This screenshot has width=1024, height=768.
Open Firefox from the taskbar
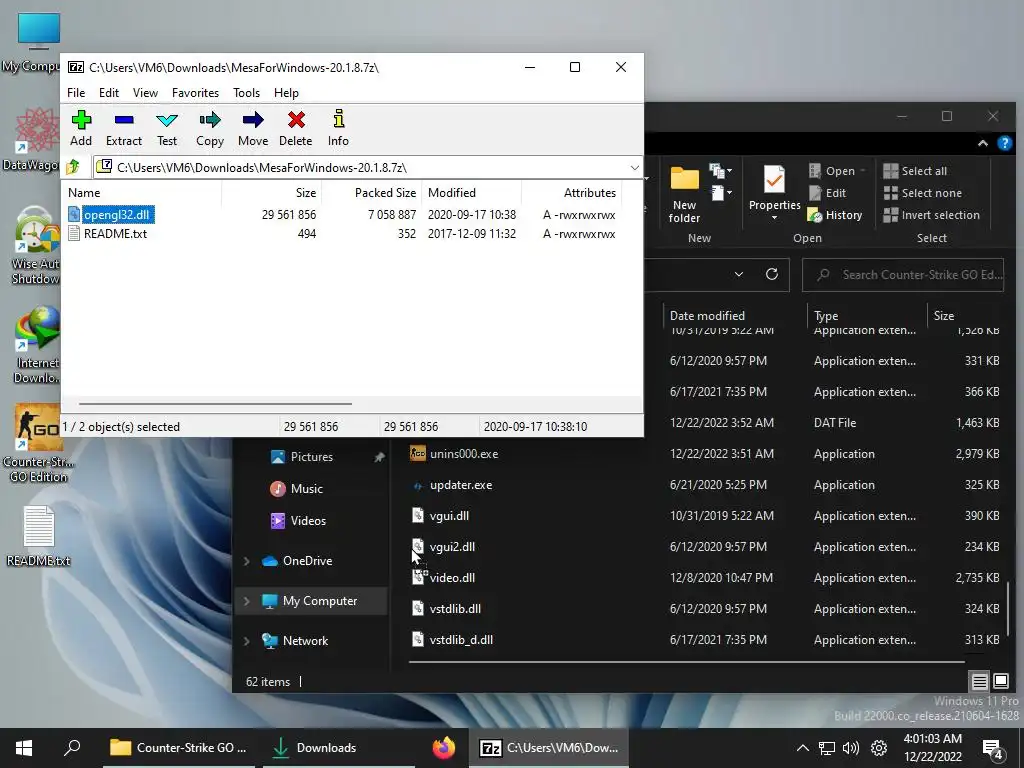(443, 748)
